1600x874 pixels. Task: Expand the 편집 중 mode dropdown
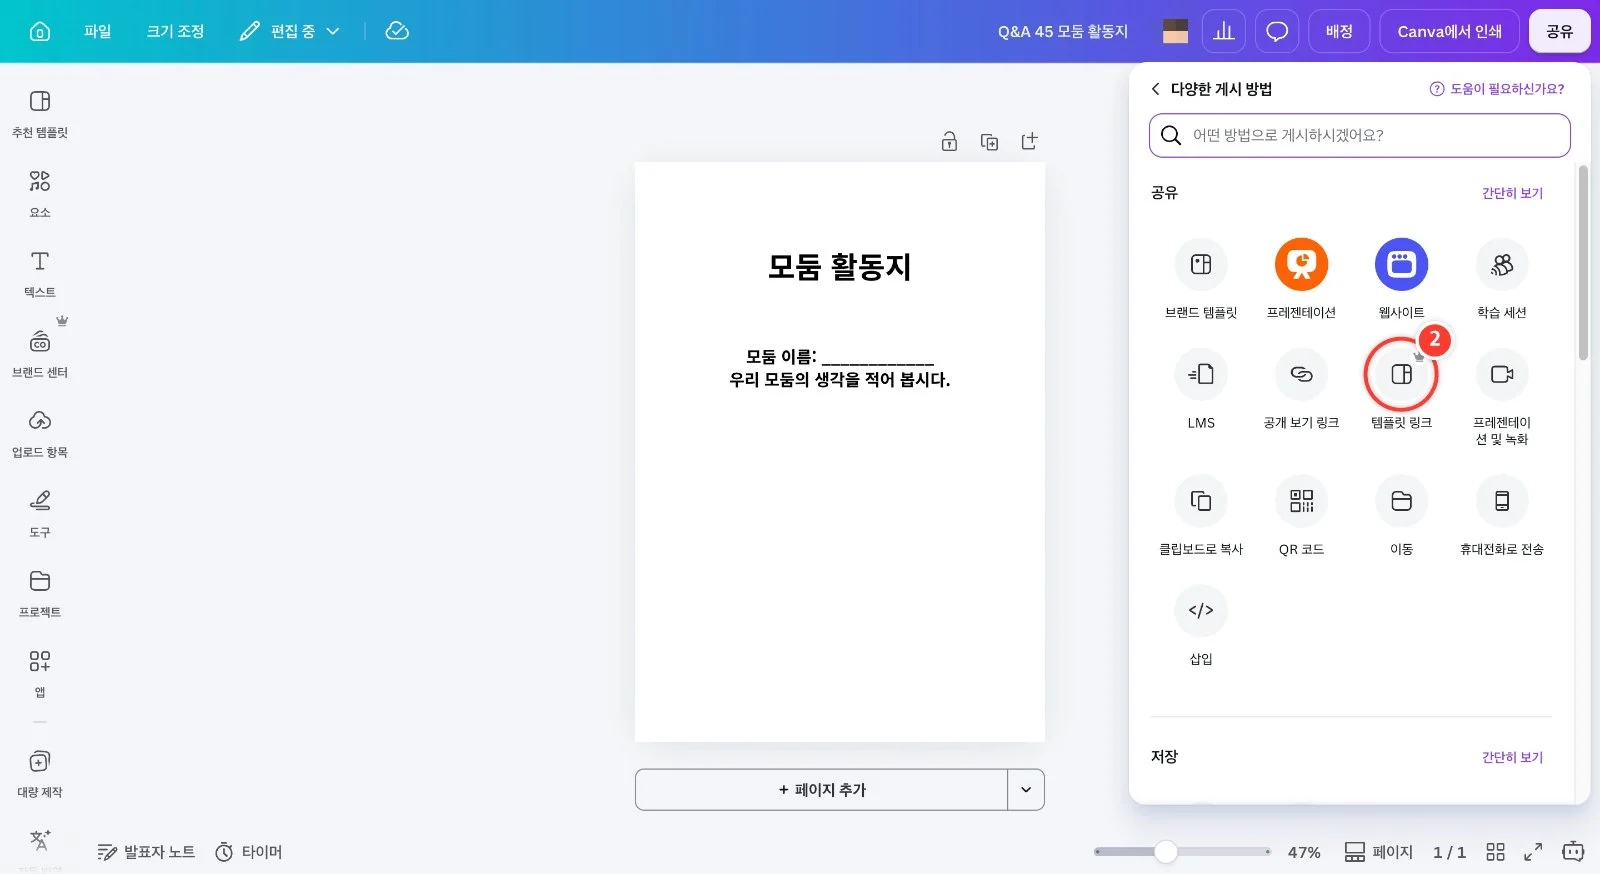[x=290, y=31]
